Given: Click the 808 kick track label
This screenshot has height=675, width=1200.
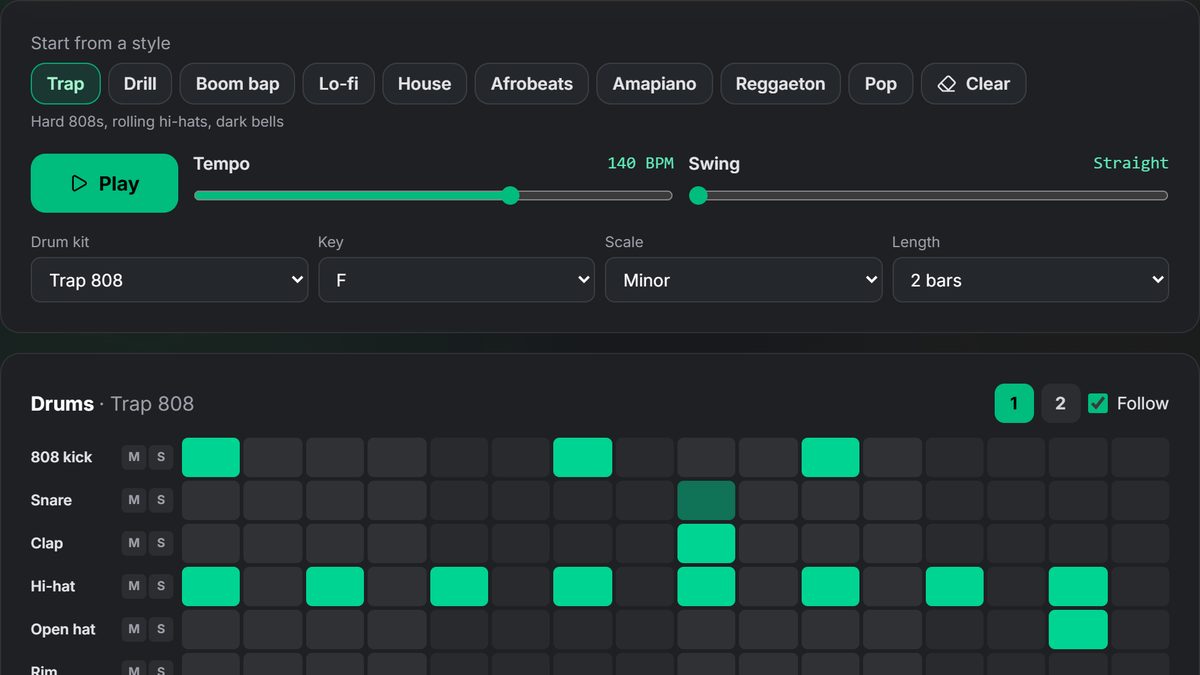Looking at the screenshot, I should tap(61, 457).
